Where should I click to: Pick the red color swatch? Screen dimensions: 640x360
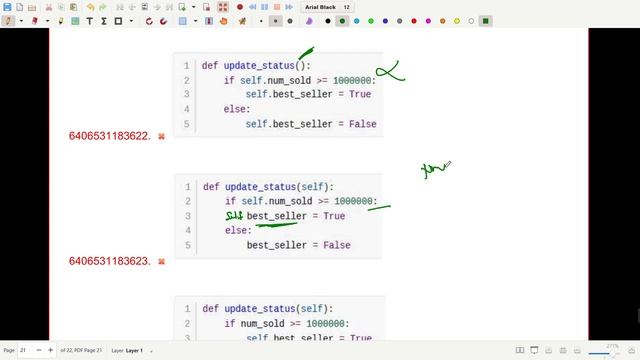point(414,21)
